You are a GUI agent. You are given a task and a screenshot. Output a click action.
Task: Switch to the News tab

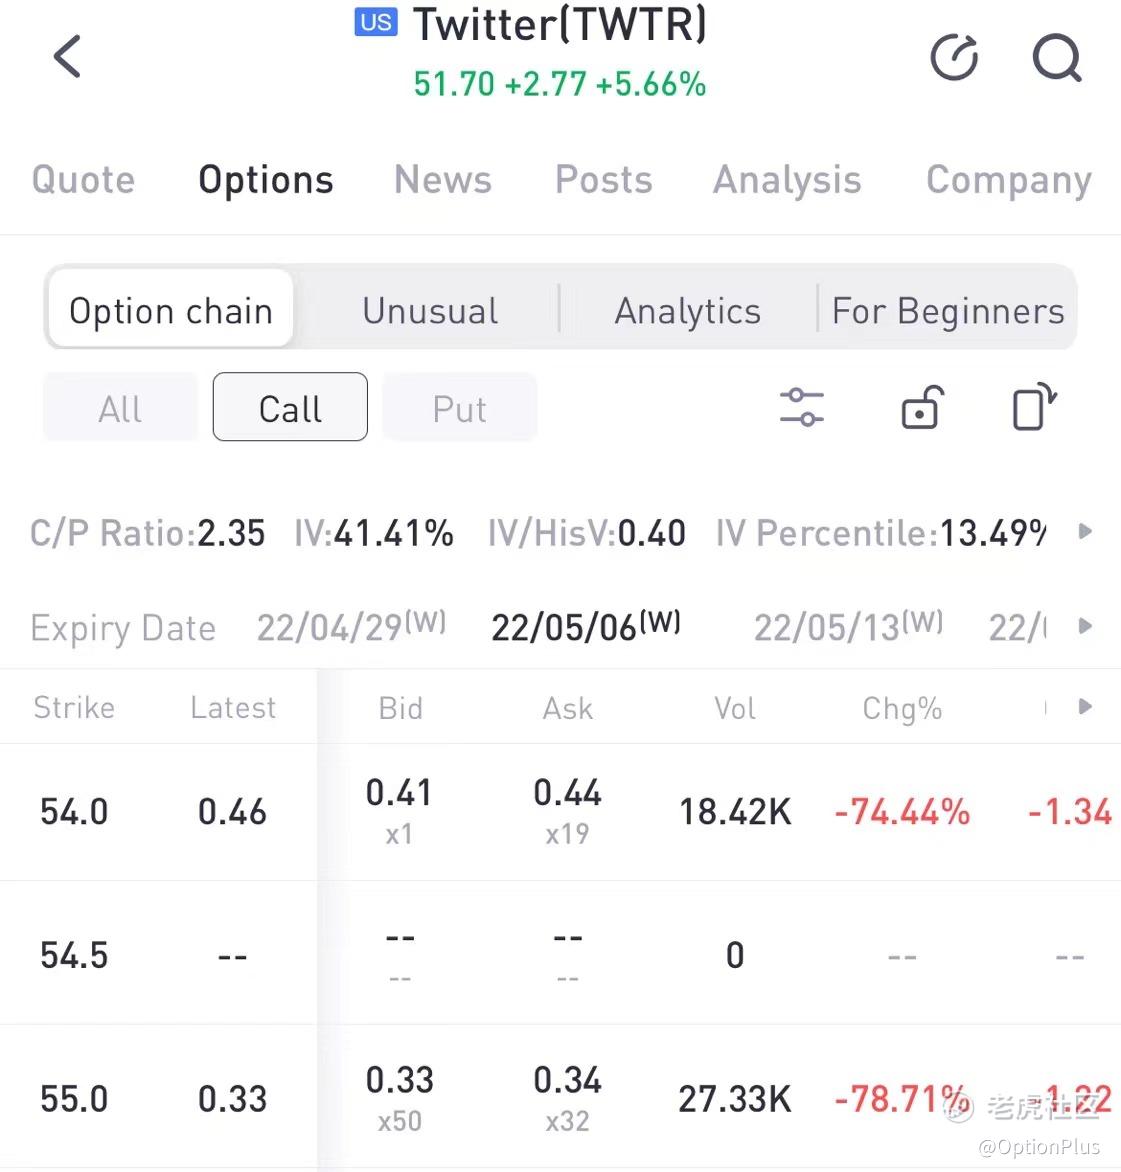[x=443, y=180]
